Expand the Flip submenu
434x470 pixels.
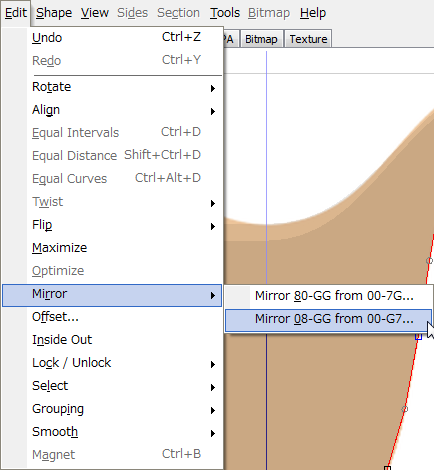tap(112, 225)
